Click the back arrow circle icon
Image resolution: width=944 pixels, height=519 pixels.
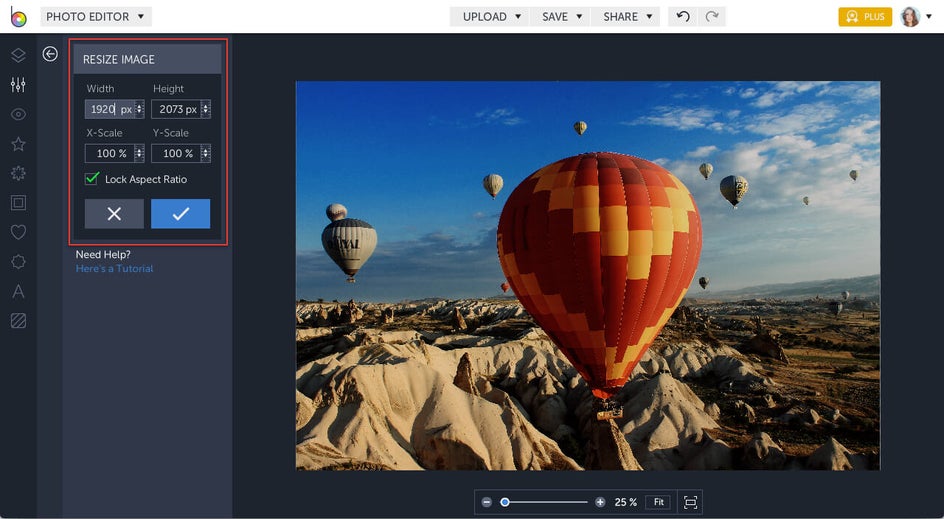(50, 54)
